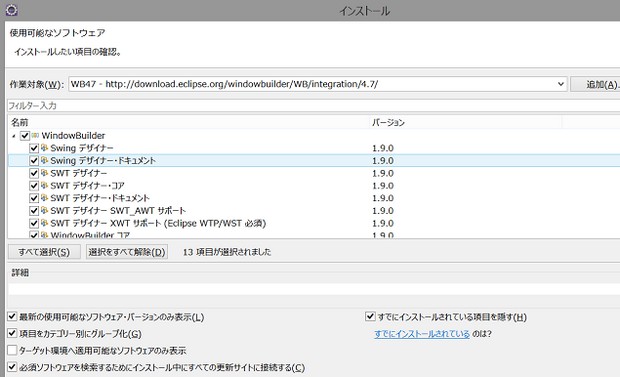The height and width of the screenshot is (377, 620).
Task: Click the SWT デザイナー・コア feature icon
Action: pyautogui.click(x=44, y=185)
